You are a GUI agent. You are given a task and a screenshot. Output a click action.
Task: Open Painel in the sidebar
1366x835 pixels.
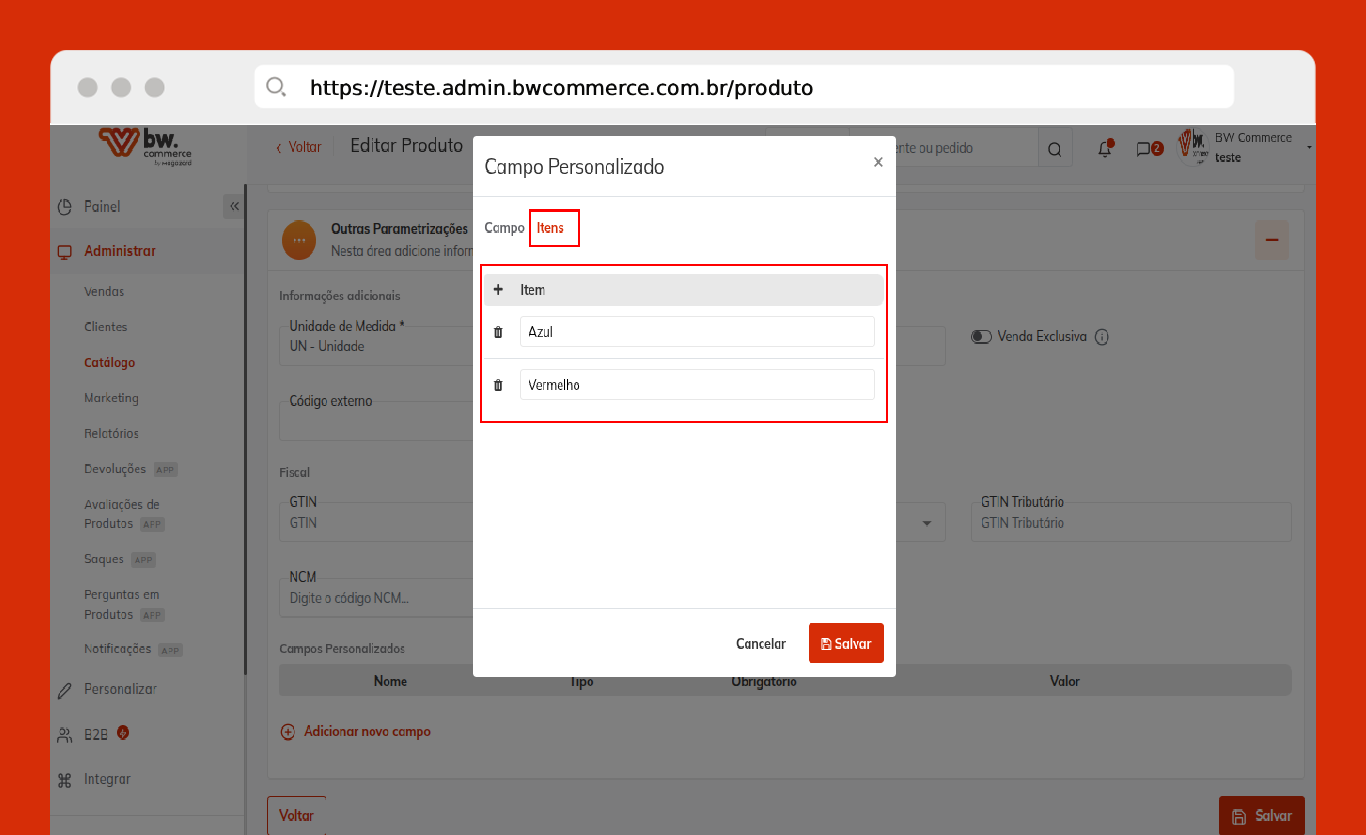coord(102,207)
